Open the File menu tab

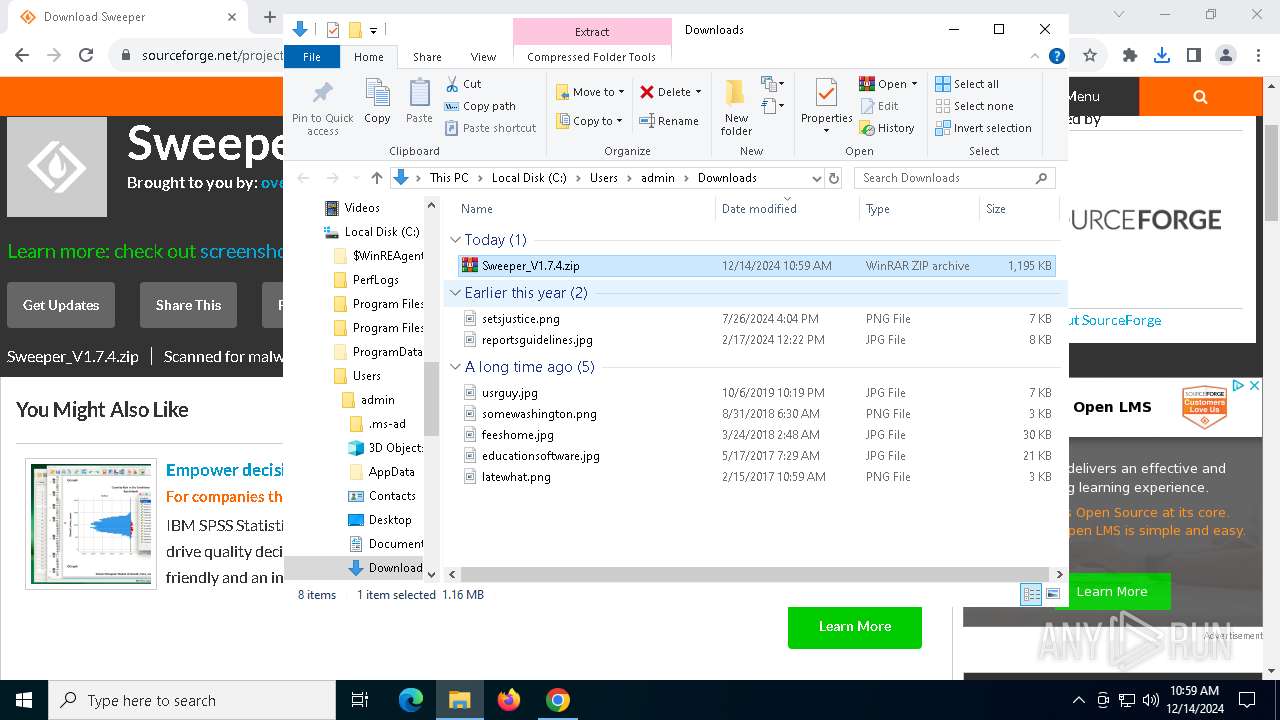(312, 57)
